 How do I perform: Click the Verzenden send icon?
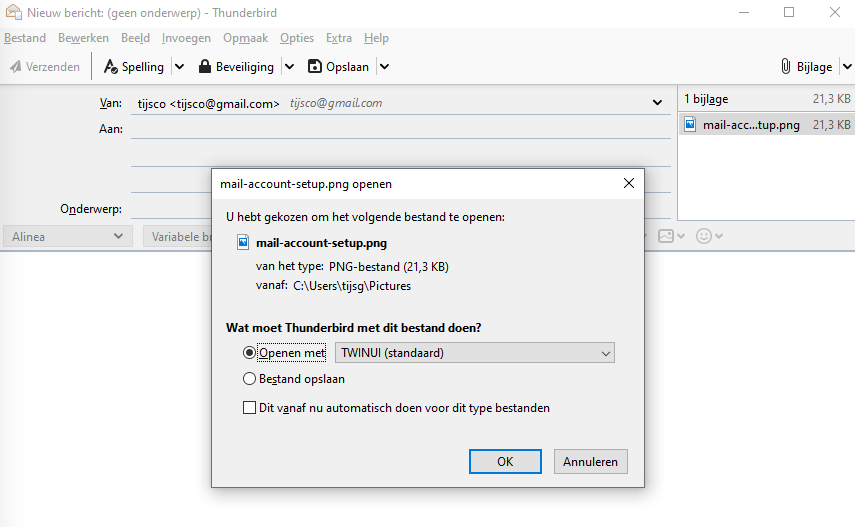coord(16,67)
